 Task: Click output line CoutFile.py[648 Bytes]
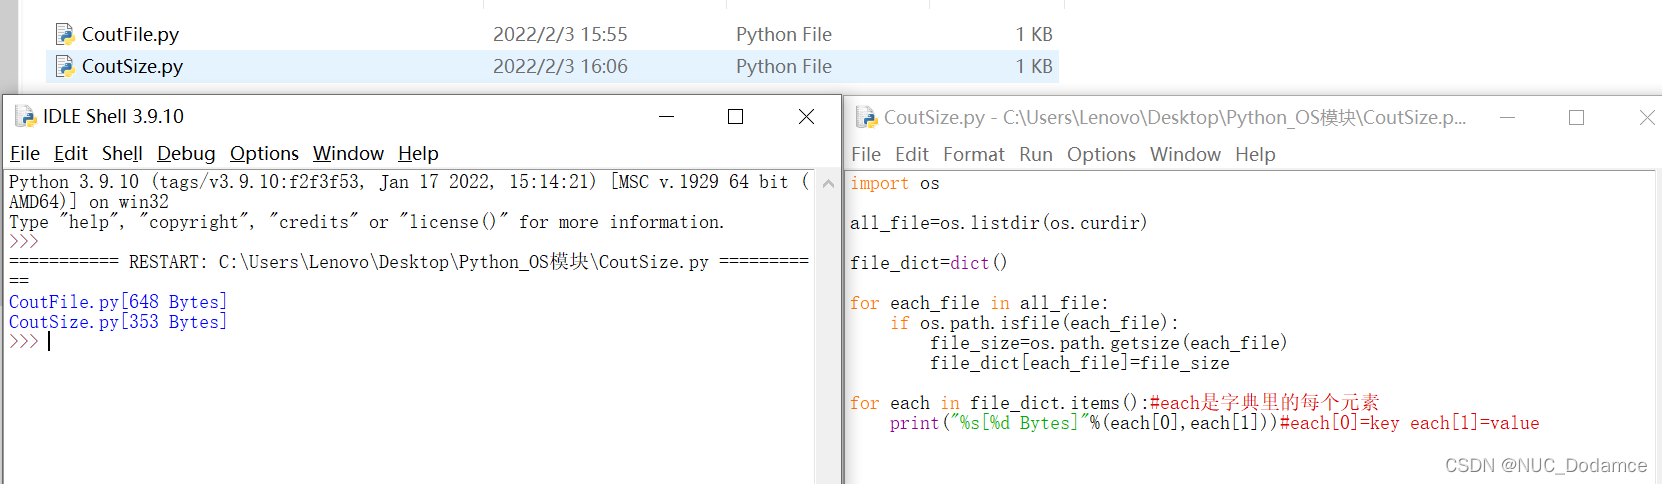[118, 302]
